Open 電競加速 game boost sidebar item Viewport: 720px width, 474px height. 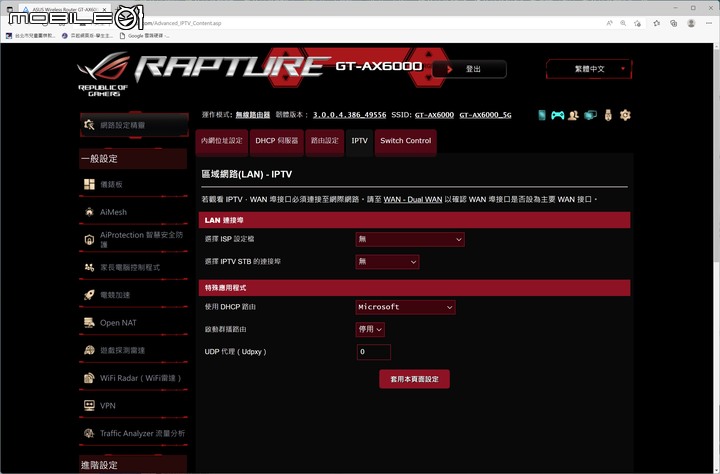pos(134,295)
